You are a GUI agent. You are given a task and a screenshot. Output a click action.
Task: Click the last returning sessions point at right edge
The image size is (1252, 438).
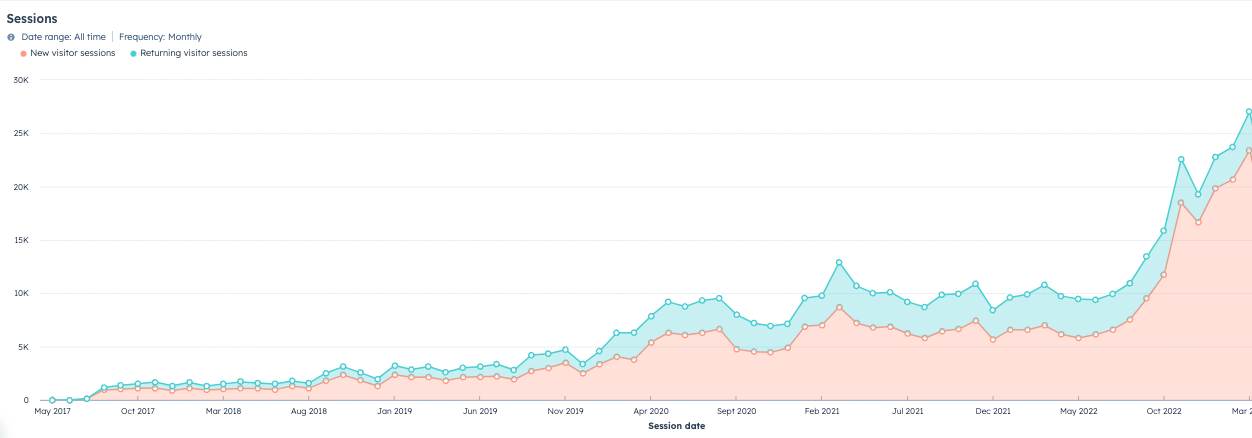click(x=1249, y=112)
